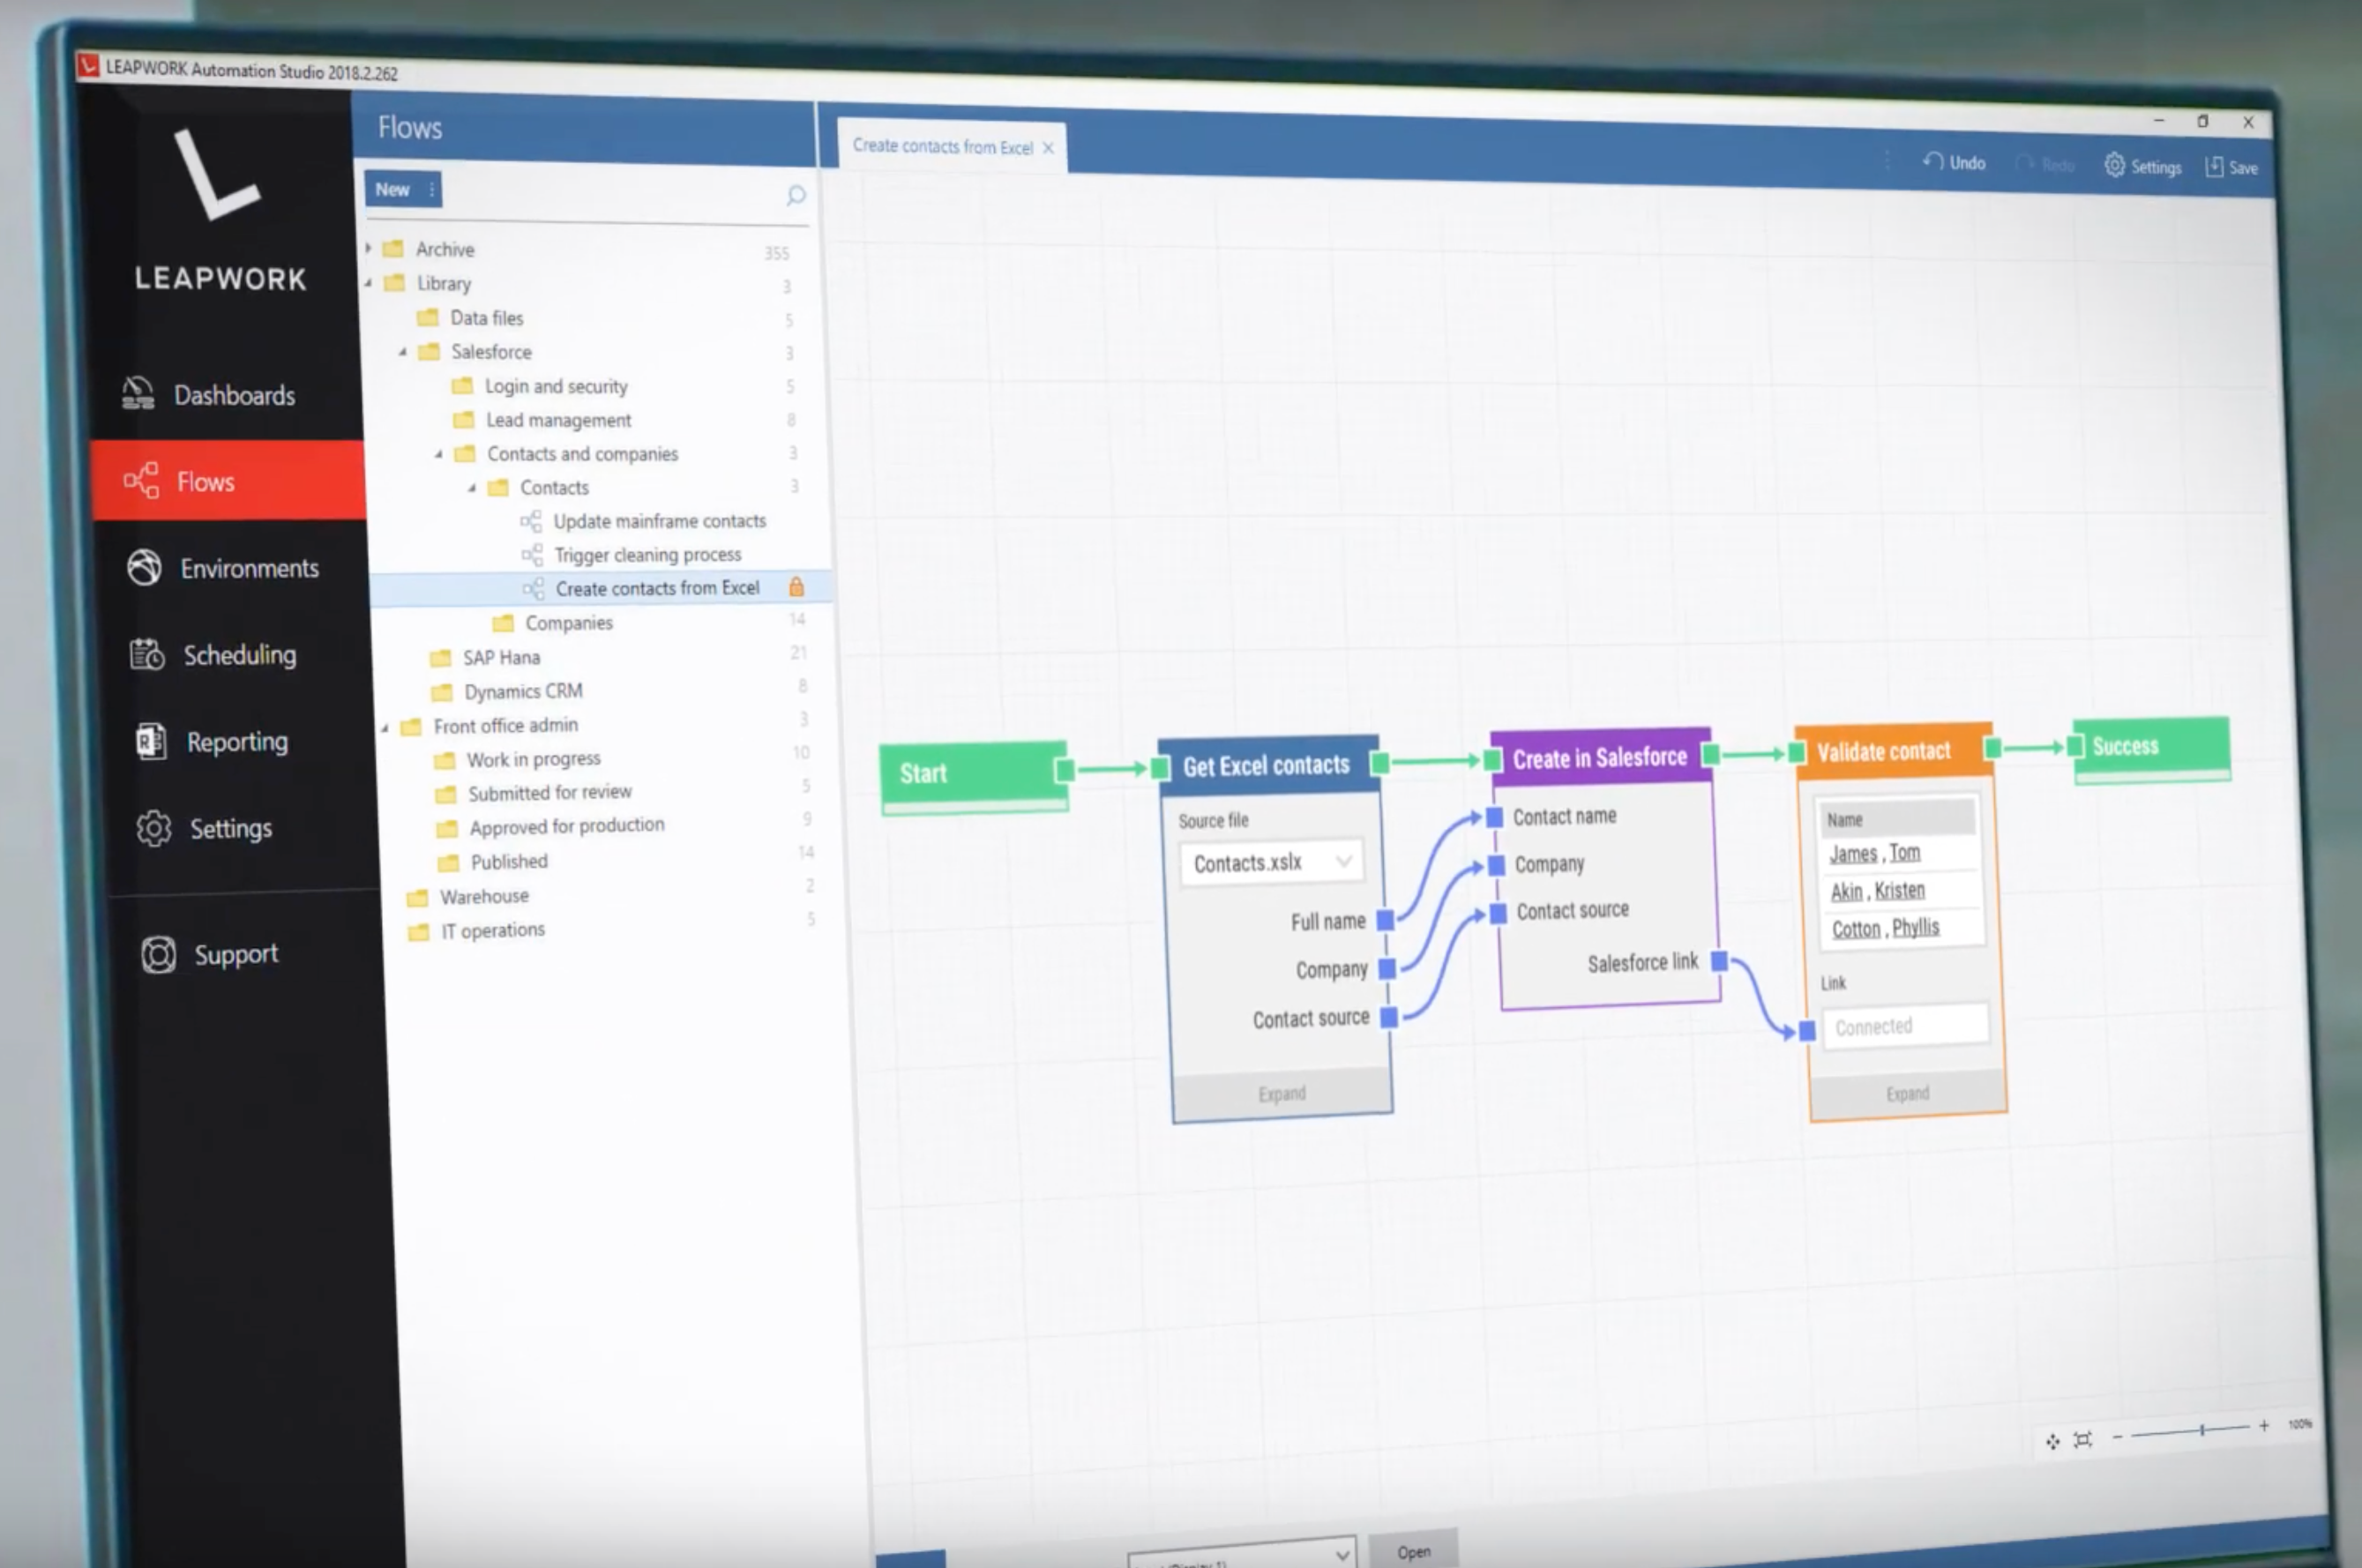This screenshot has height=1568, width=2362.
Task: Click the LEAPWORK logo in sidebar
Action: 220,209
